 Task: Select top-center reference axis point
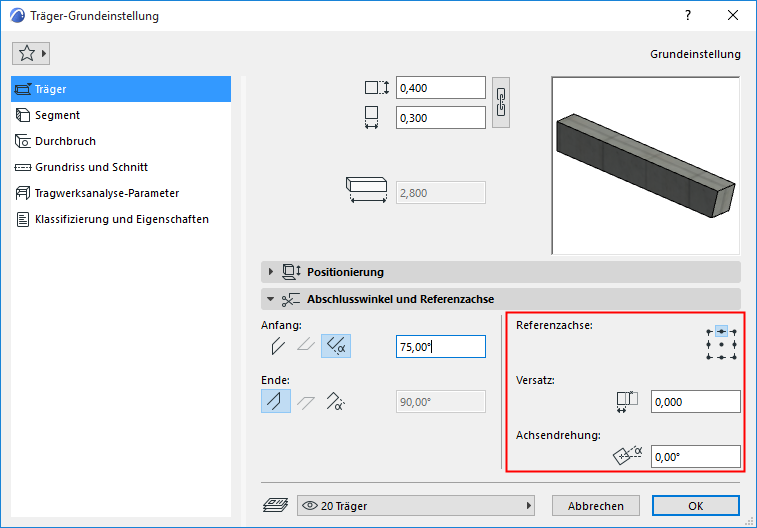(721, 332)
